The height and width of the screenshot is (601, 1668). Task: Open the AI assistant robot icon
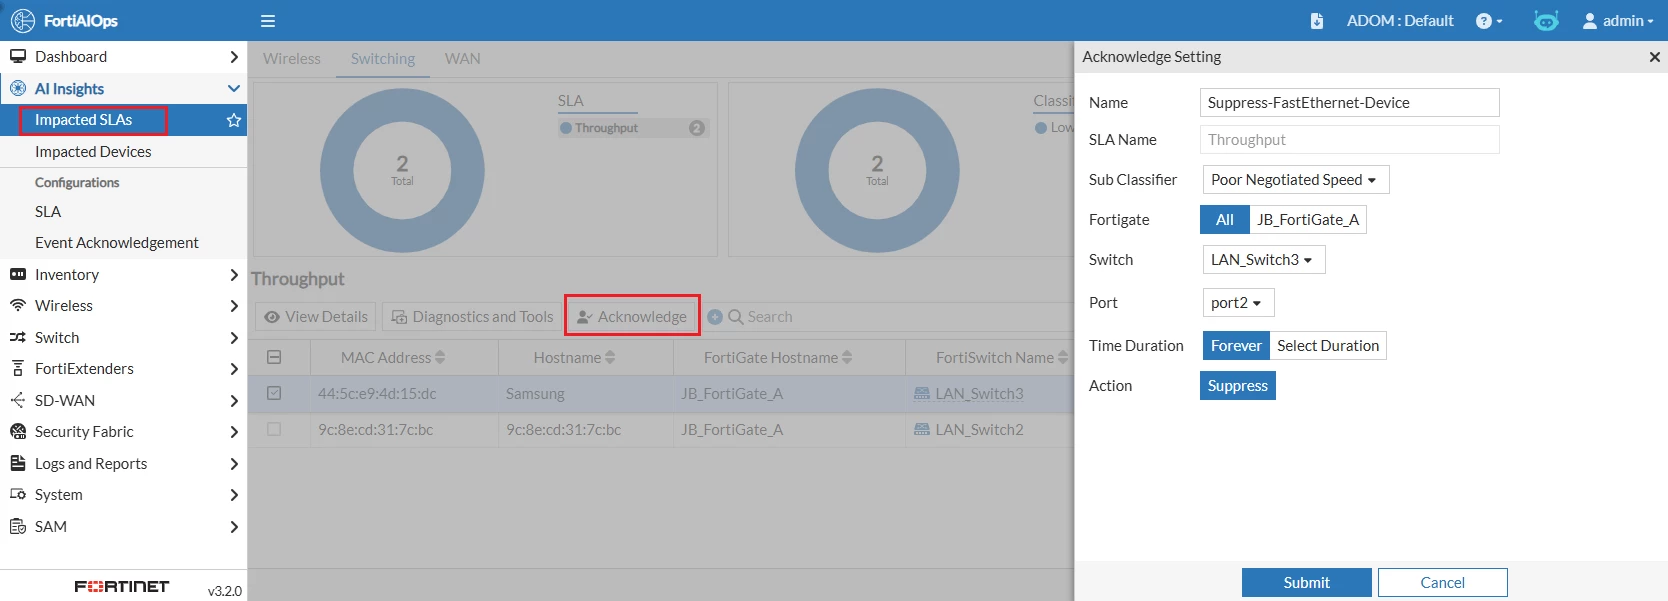tap(1546, 21)
